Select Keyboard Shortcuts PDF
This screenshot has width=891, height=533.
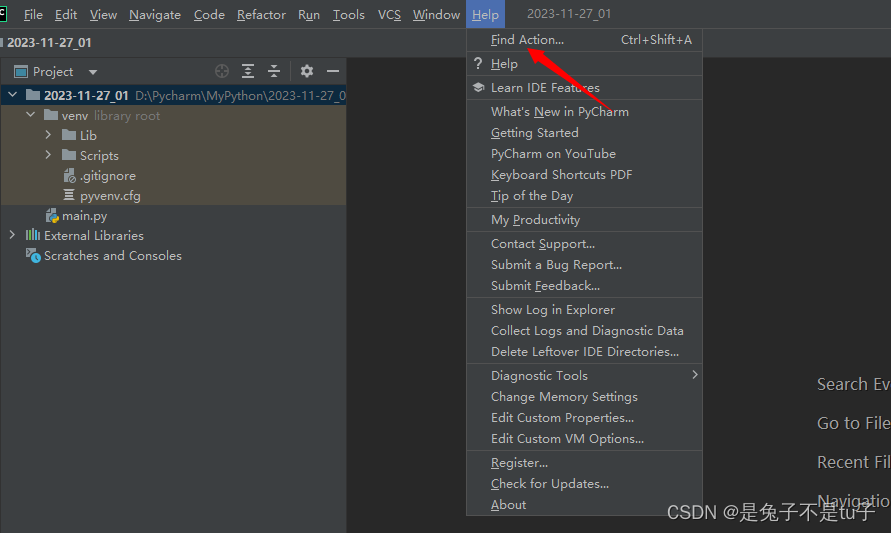click(x=584, y=174)
